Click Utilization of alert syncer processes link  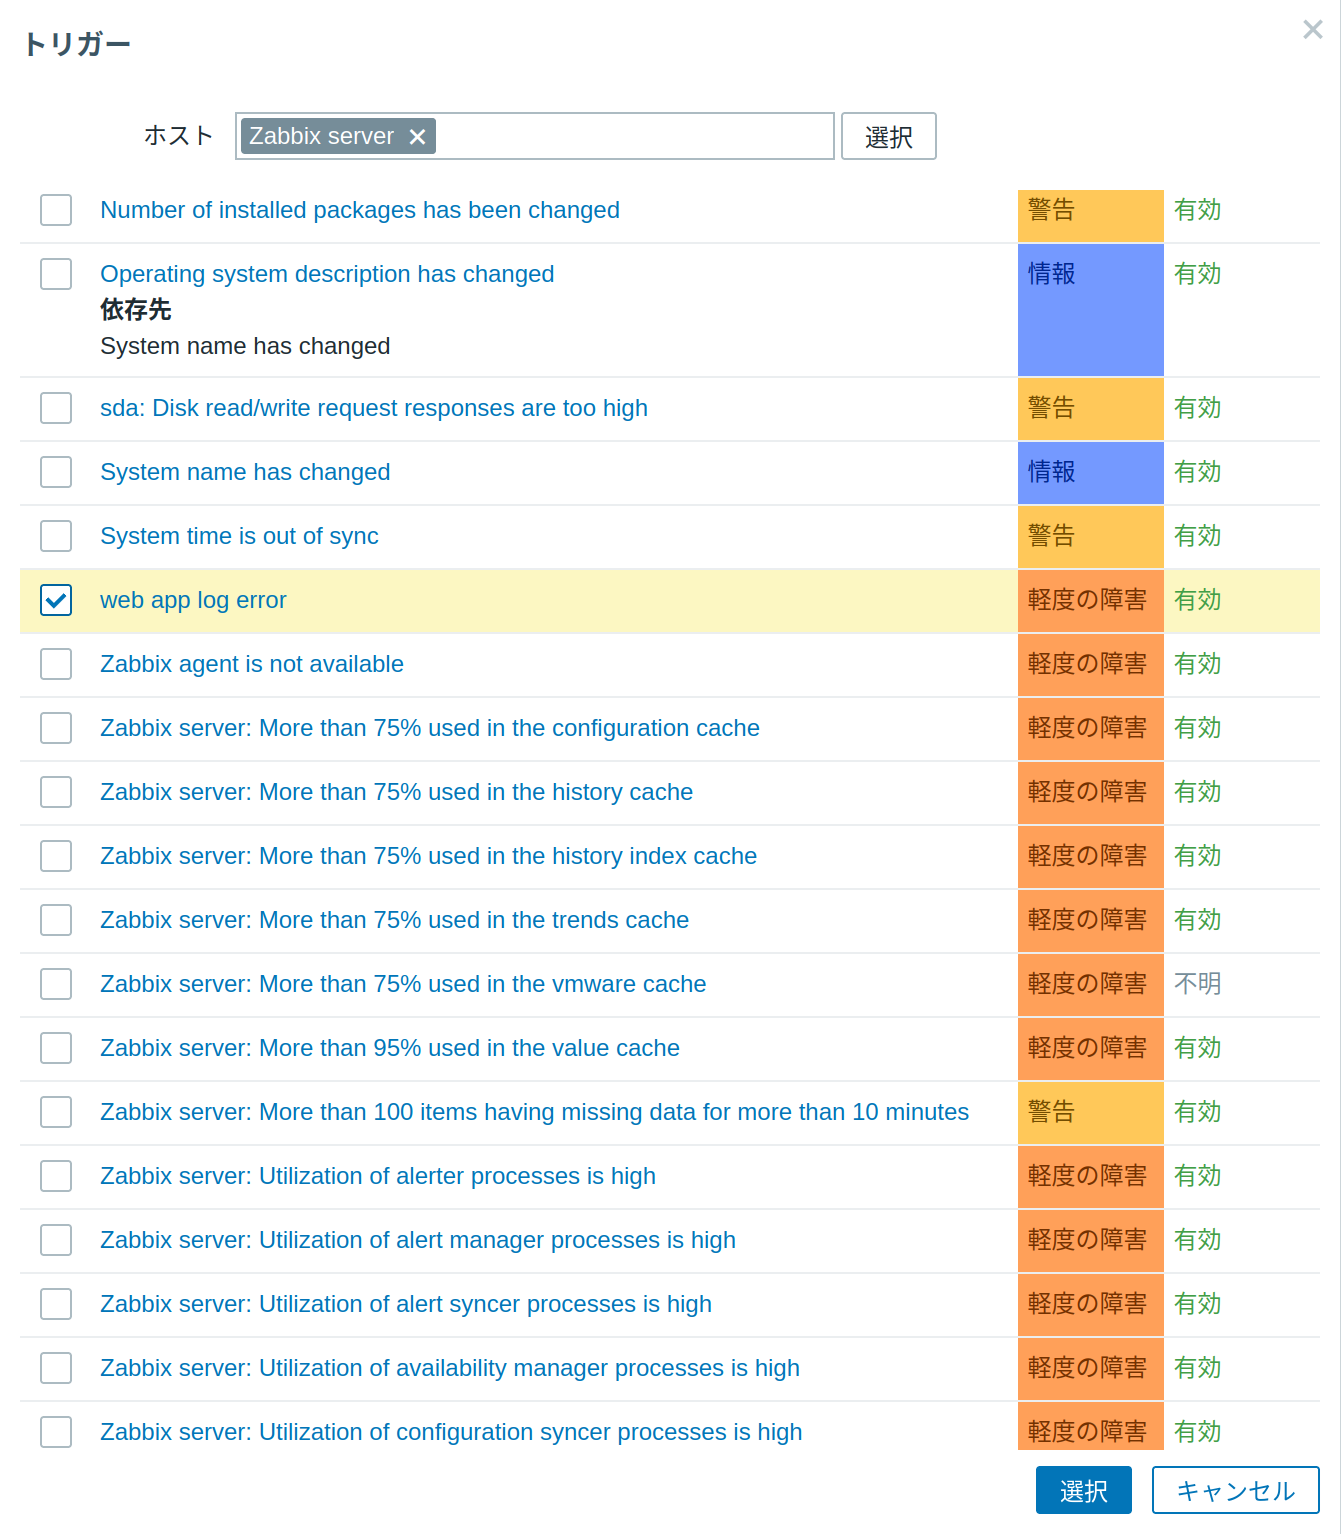point(405,1304)
